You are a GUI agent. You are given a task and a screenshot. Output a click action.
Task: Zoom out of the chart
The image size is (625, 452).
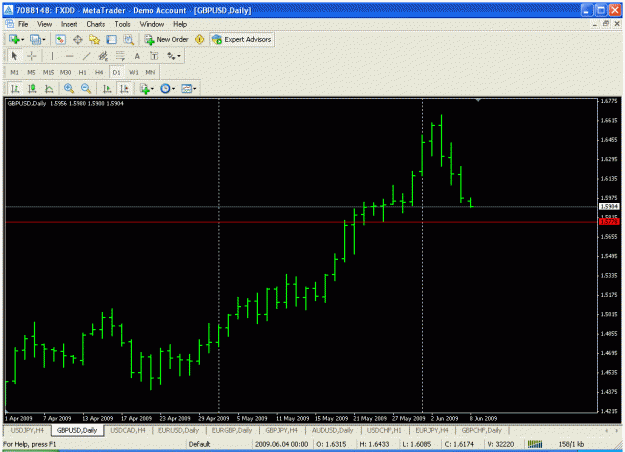86,88
